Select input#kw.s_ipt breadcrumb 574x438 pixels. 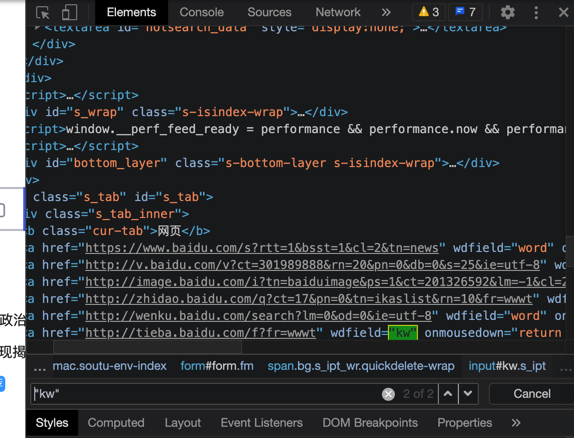507,366
